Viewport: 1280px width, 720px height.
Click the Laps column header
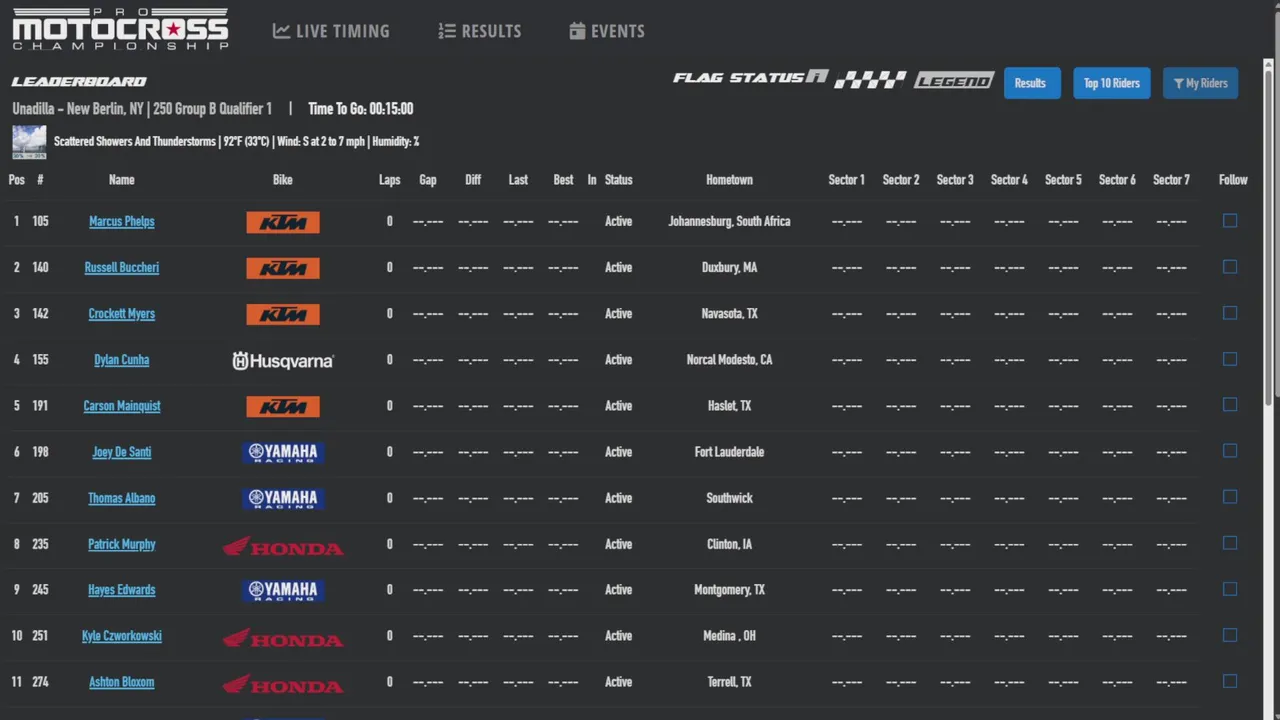click(390, 180)
